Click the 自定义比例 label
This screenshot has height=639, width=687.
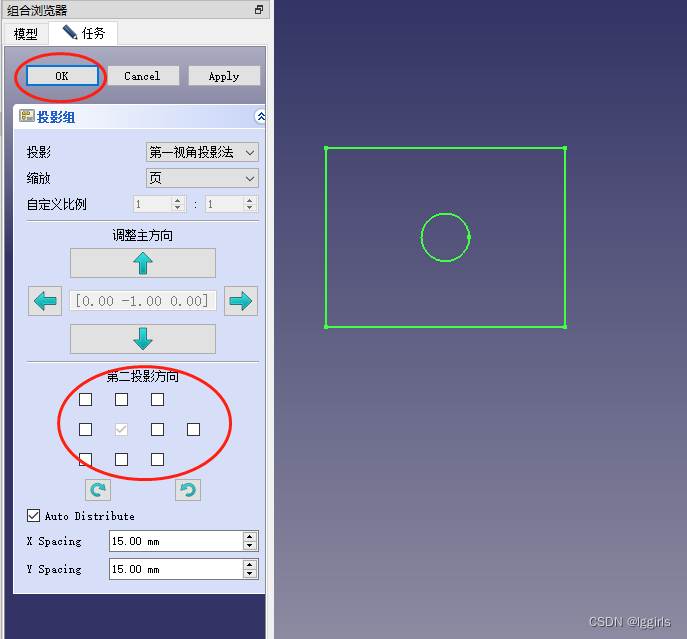pos(57,204)
